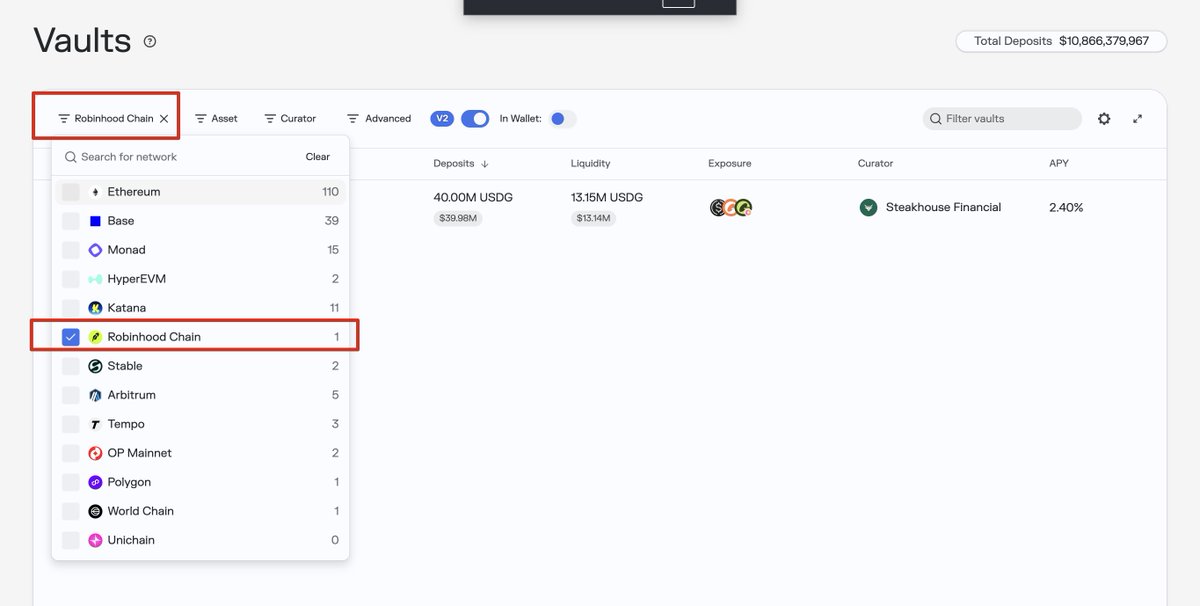Select the Katana network entry
The height and width of the screenshot is (606, 1200).
(200, 308)
